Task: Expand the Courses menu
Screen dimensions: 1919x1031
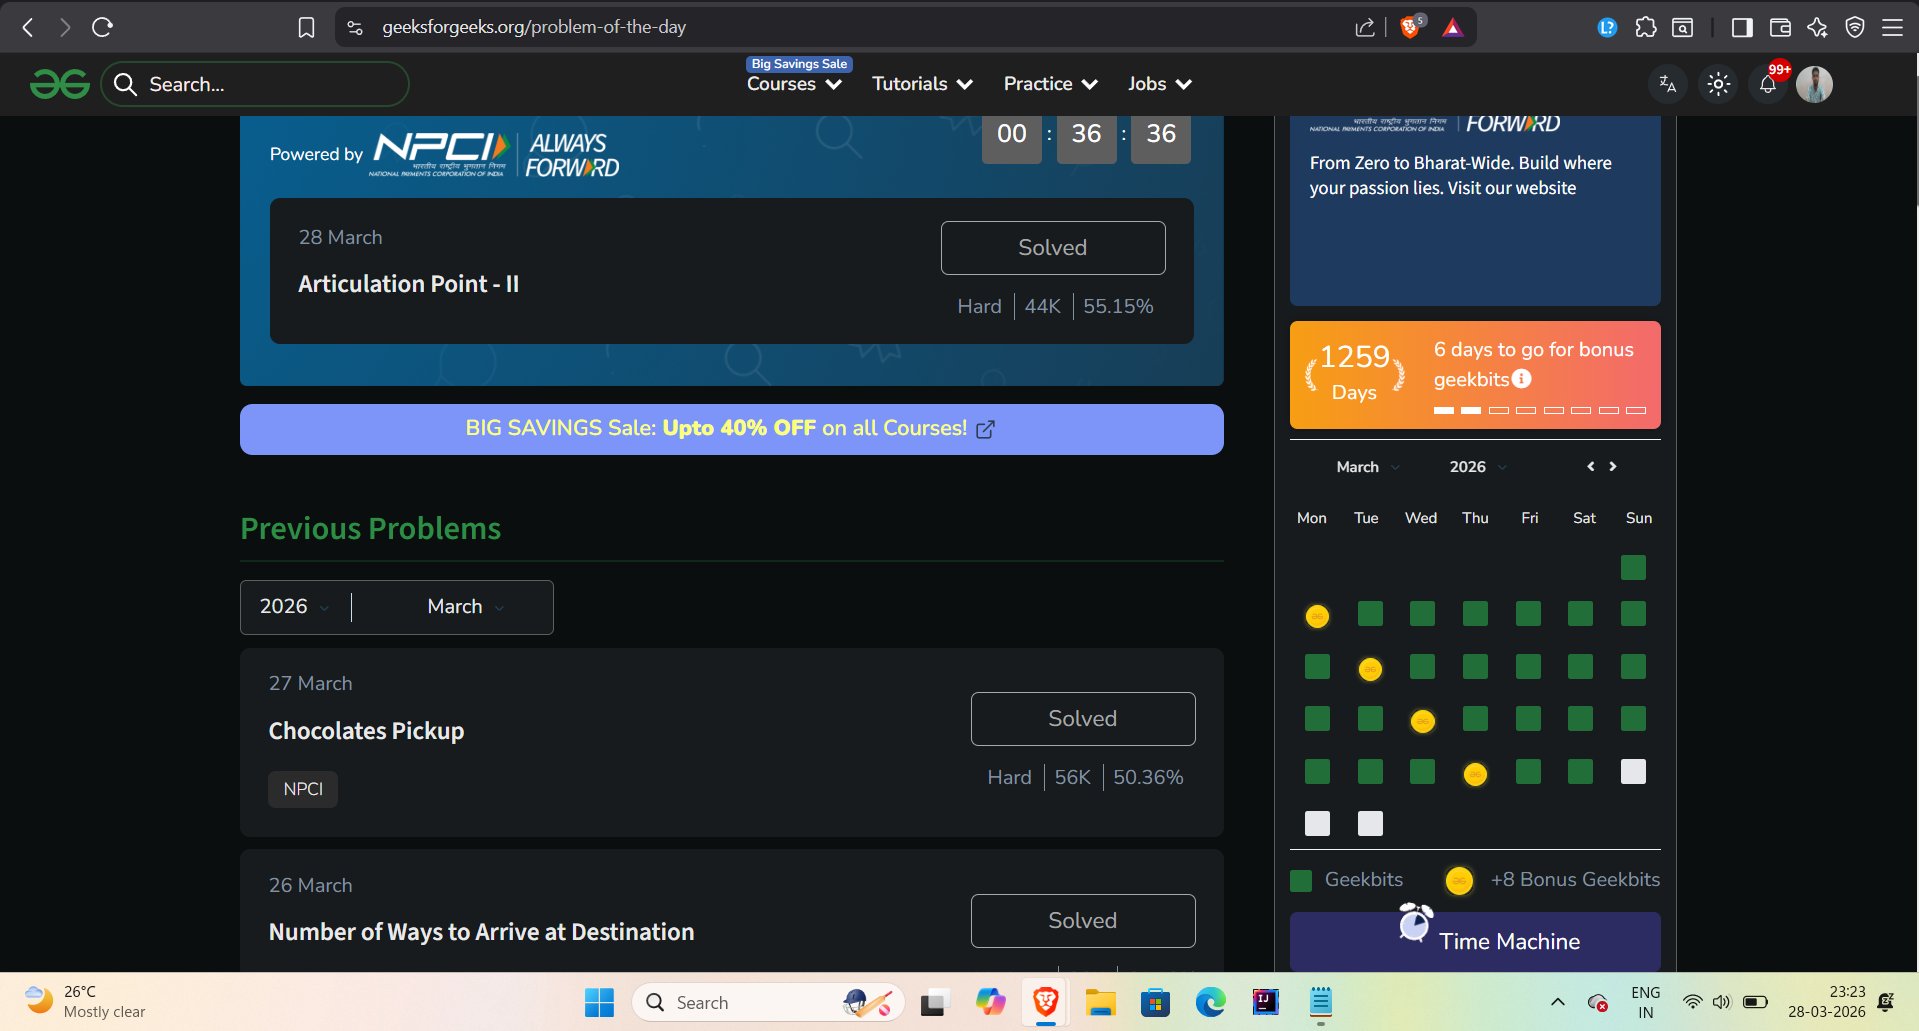Action: coord(794,84)
